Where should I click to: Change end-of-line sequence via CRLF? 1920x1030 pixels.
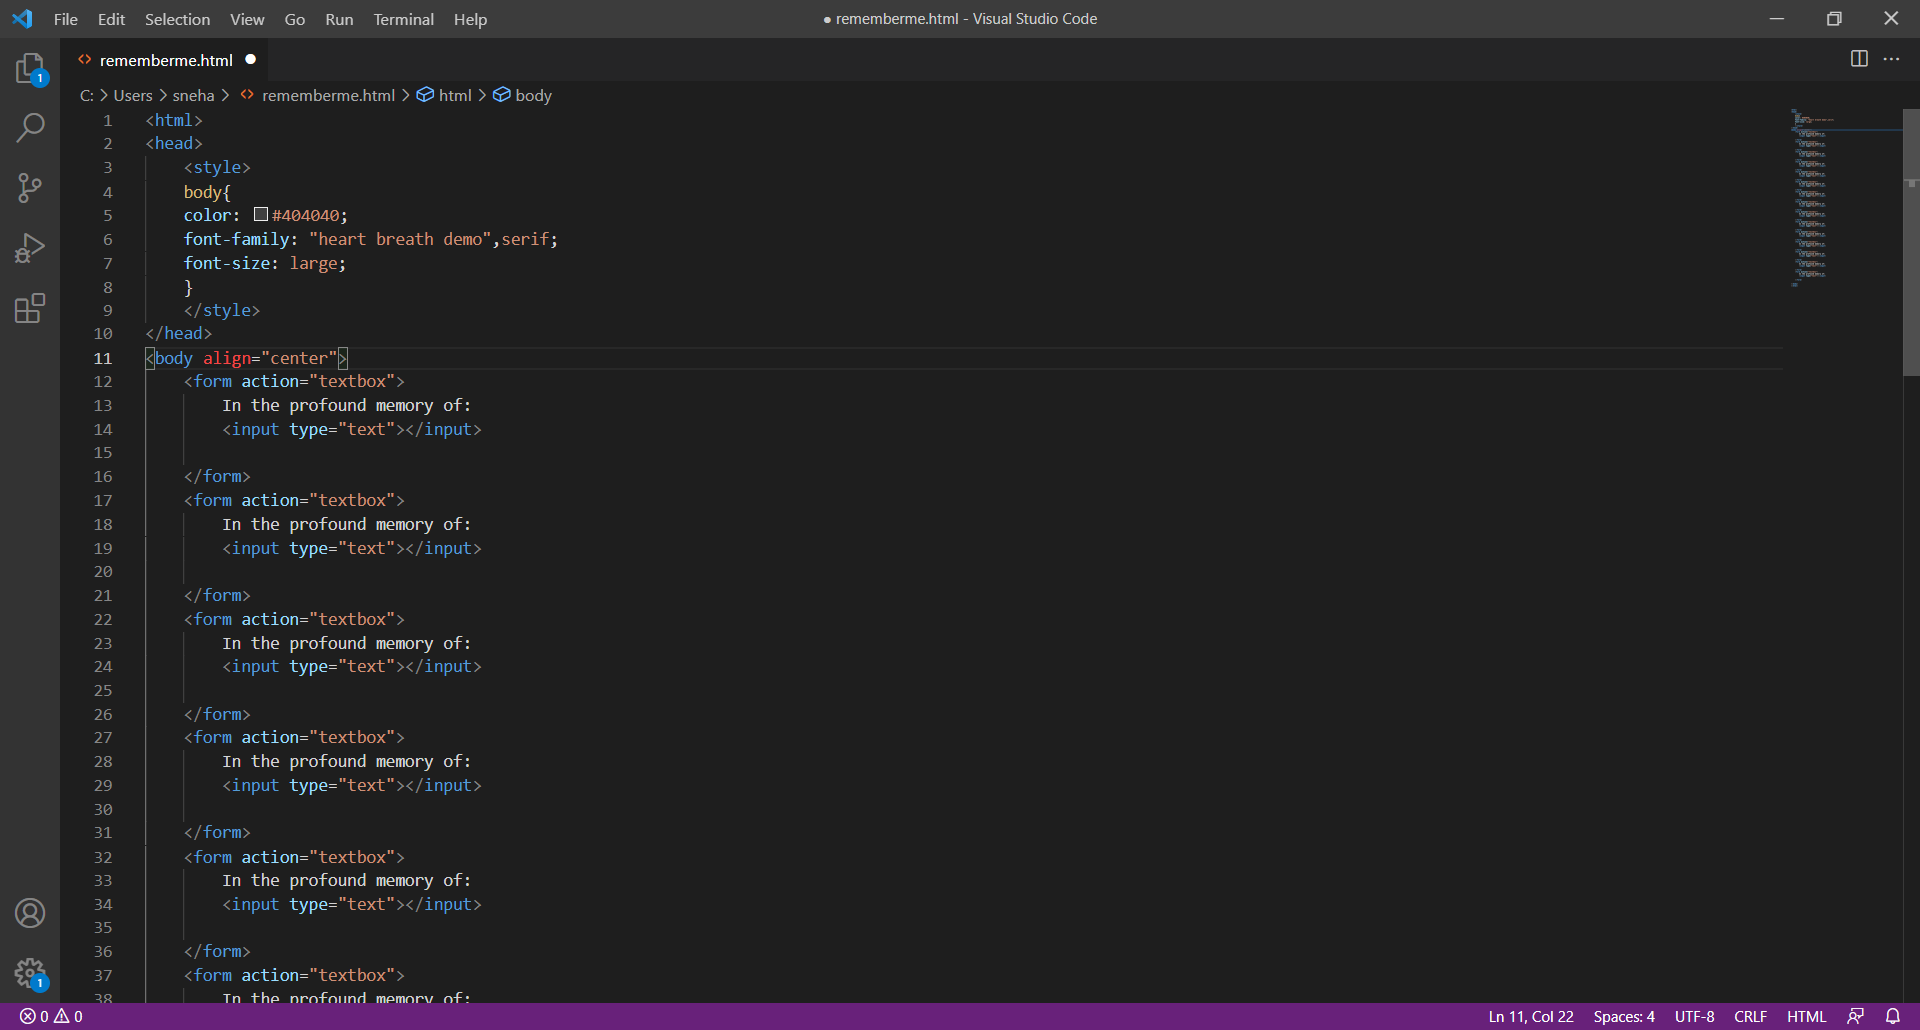(x=1750, y=1016)
